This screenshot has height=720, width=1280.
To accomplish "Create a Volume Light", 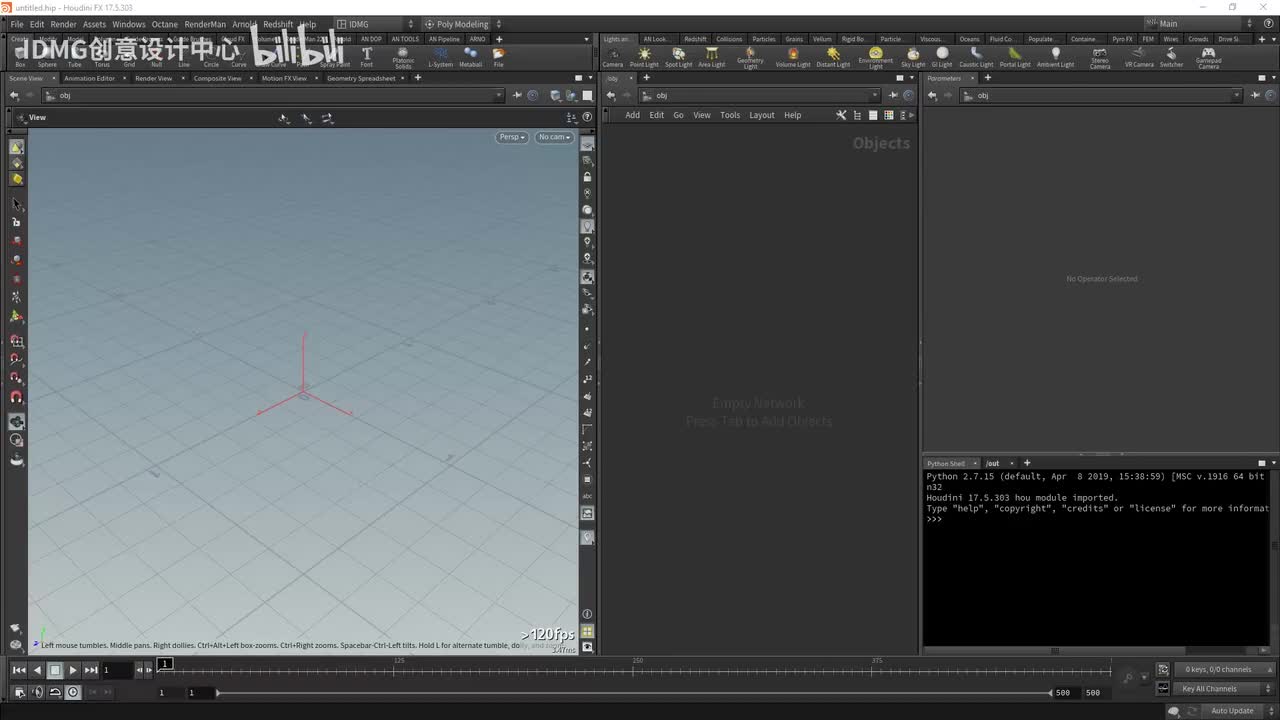I will point(793,57).
